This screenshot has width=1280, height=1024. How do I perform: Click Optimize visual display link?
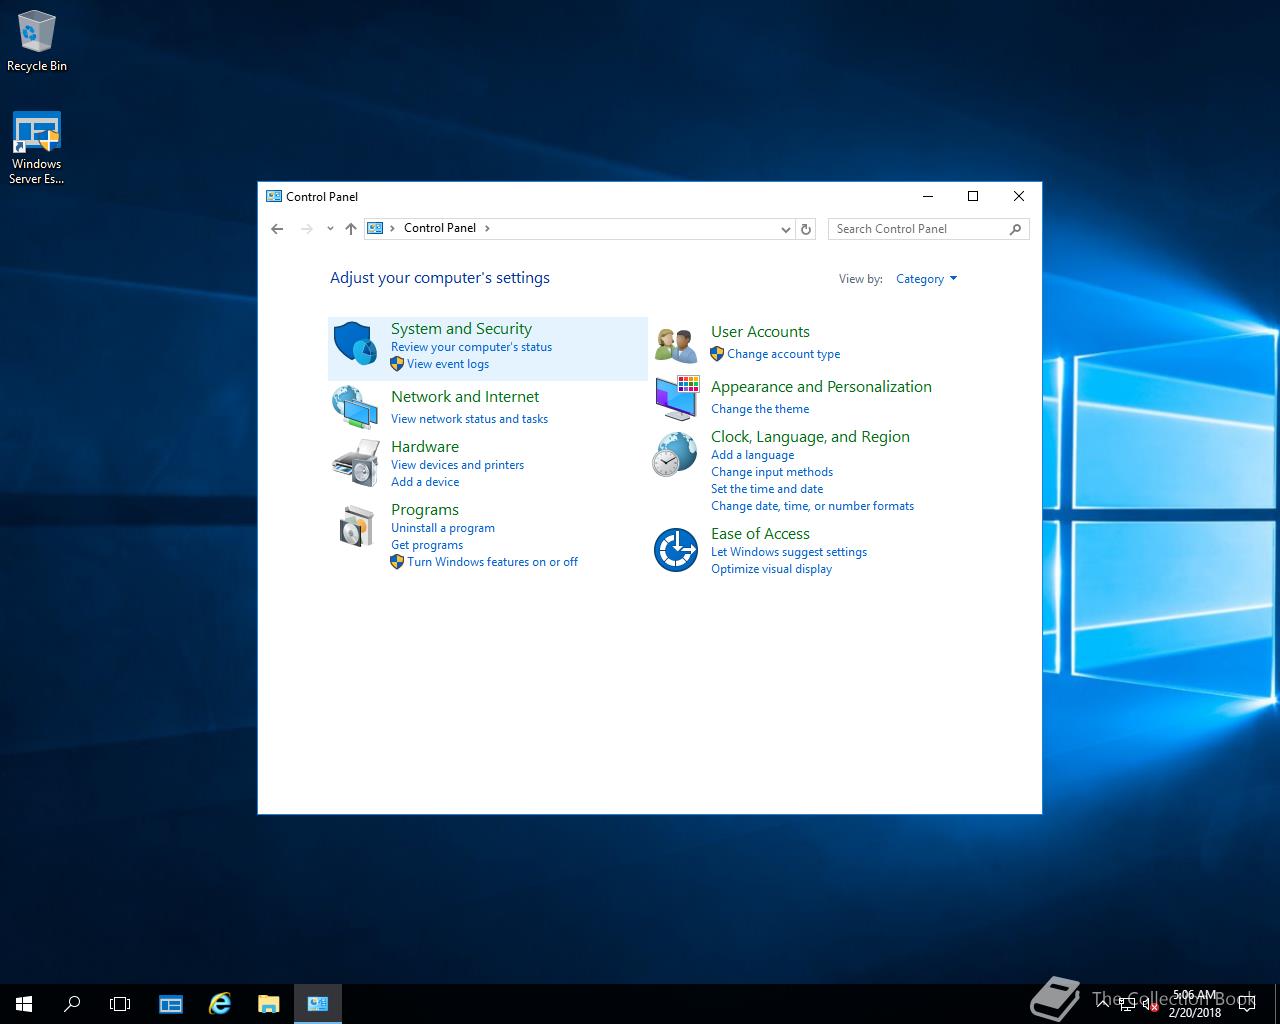pyautogui.click(x=771, y=569)
